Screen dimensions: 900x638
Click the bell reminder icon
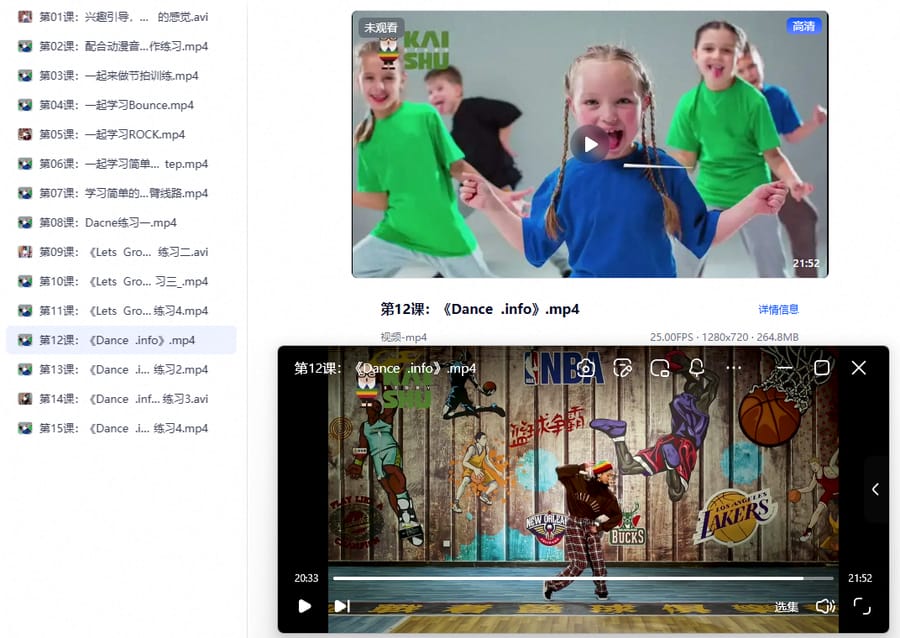(697, 368)
